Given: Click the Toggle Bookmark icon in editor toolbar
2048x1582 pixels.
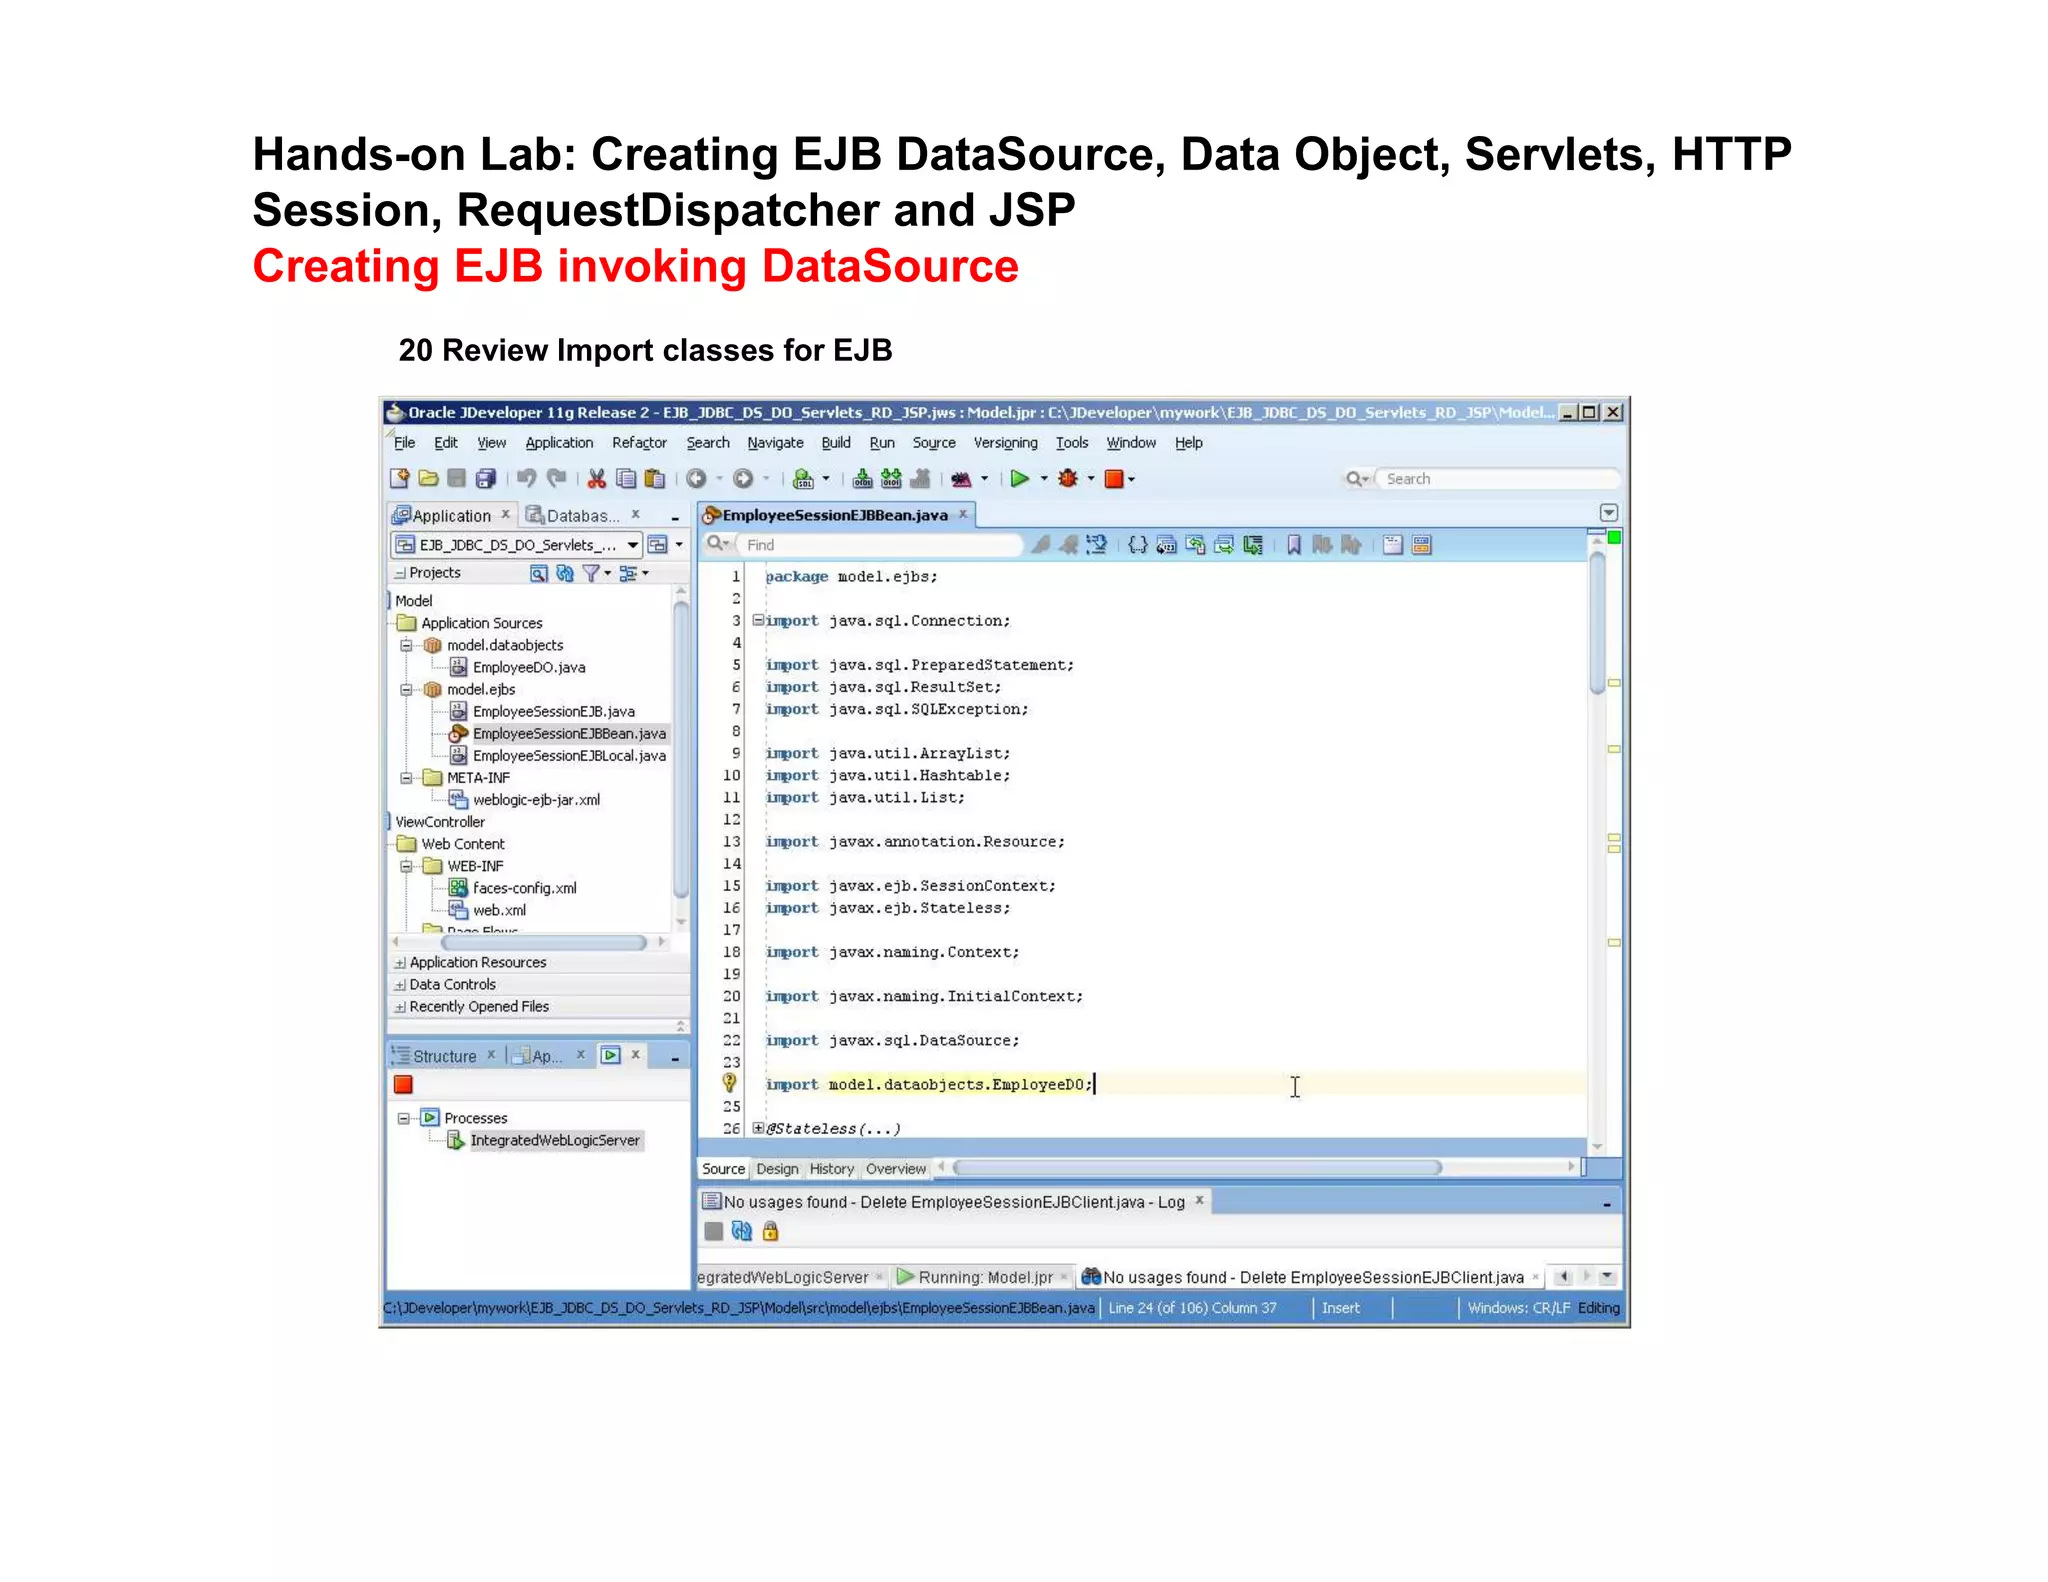Looking at the screenshot, I should [x=1294, y=545].
